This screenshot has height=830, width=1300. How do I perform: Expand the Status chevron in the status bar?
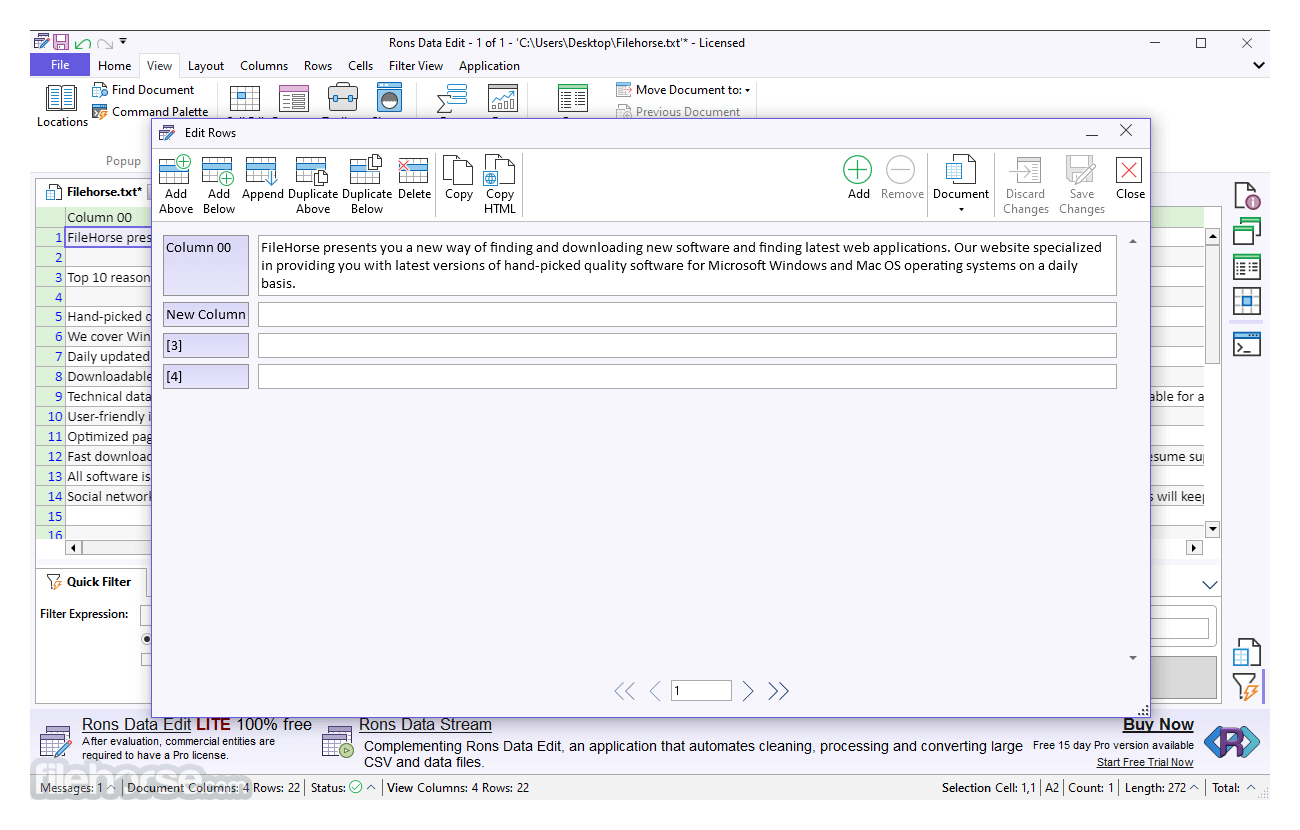(x=371, y=788)
